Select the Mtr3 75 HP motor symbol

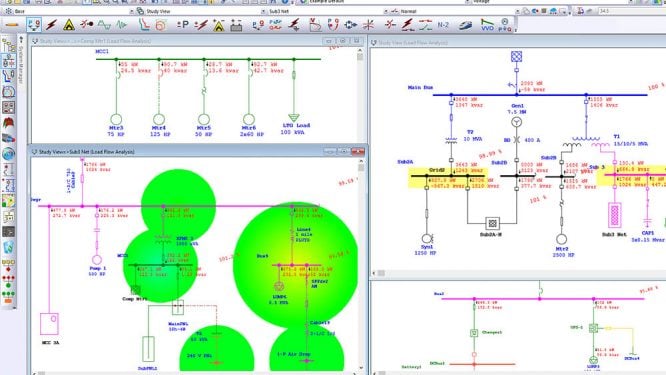point(116,119)
